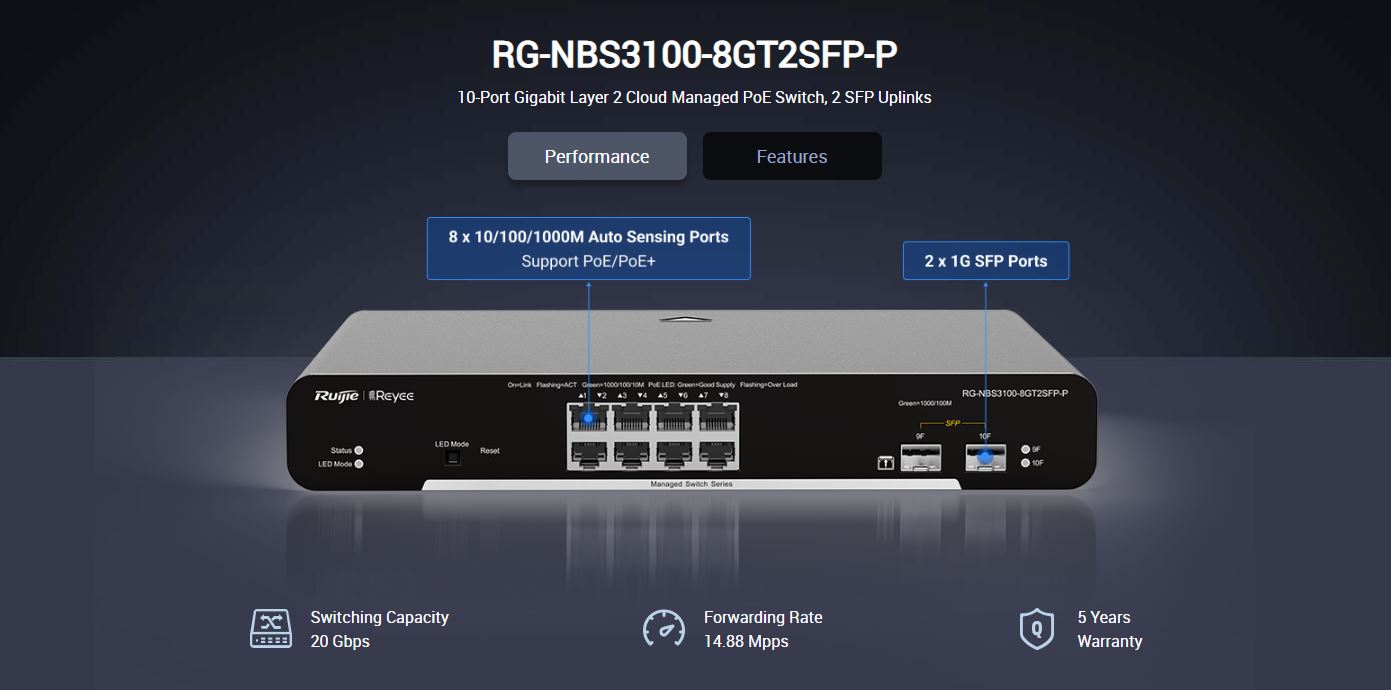Click the Switching Capacity switch icon
This screenshot has width=1391, height=690.
(270, 629)
